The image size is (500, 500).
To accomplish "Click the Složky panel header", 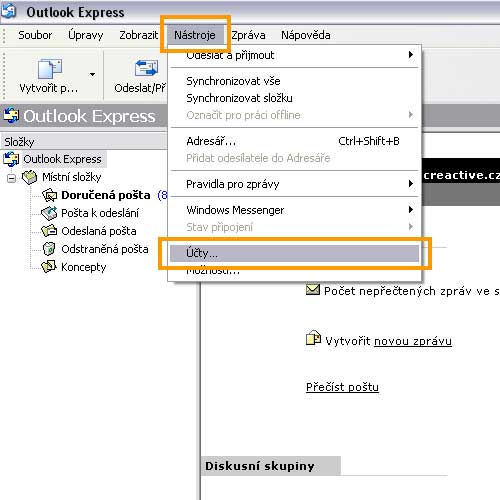I will tap(83, 142).
